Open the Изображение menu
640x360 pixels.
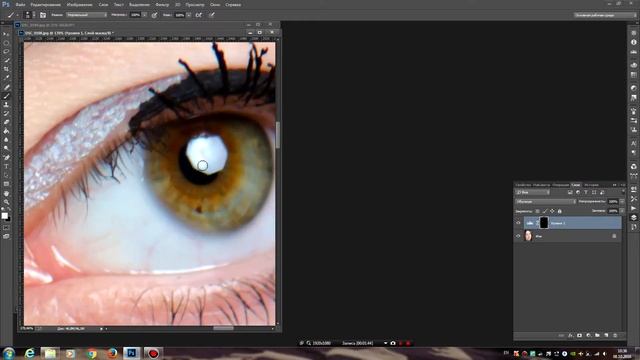point(80,5)
